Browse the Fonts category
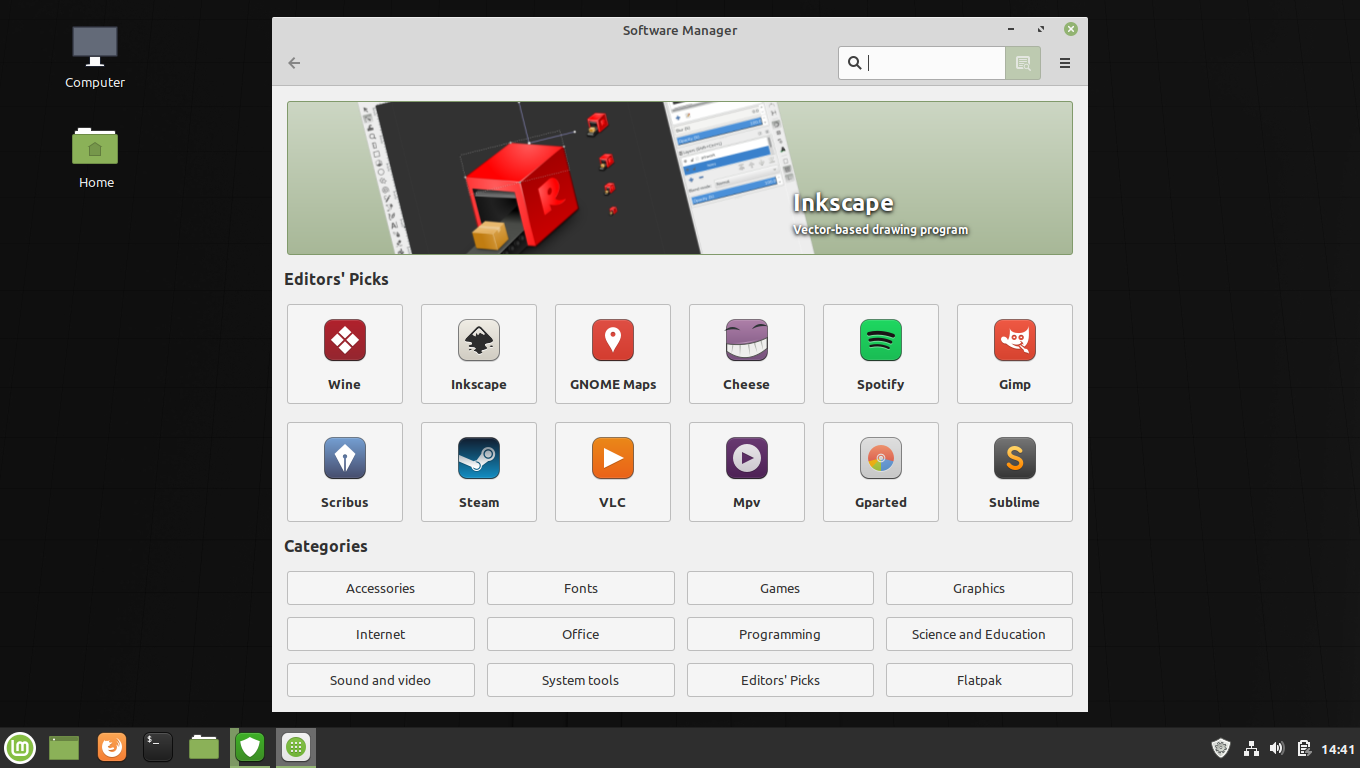The height and width of the screenshot is (768, 1360). 581,588
